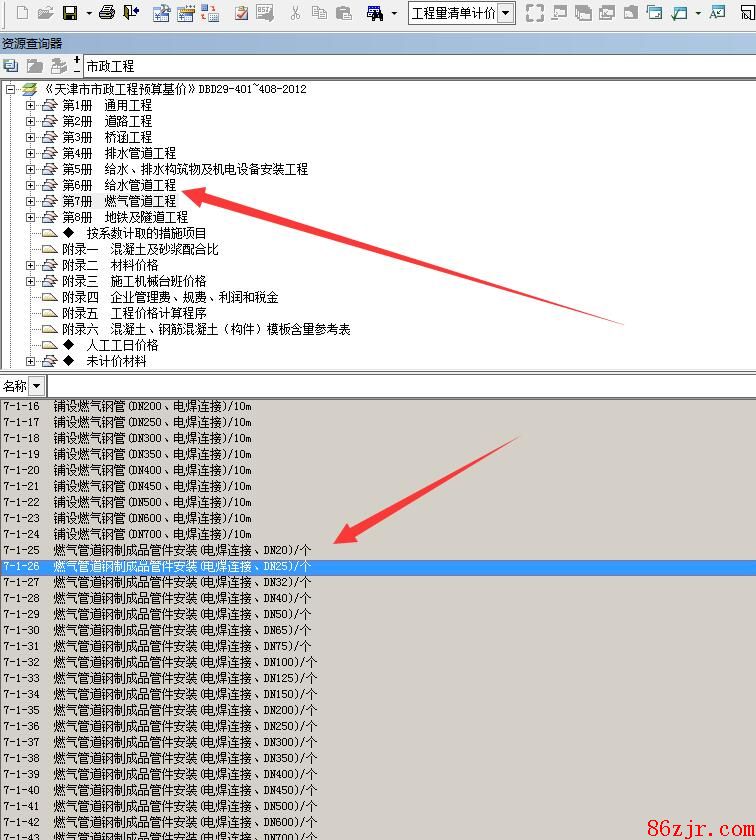
Task: Click the New file icon
Action: [22, 13]
